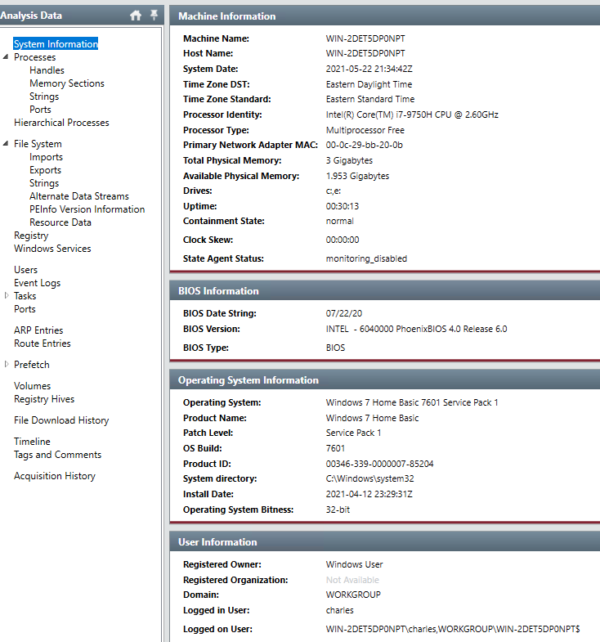View Event Logs
Screen dimensions: 600x642
[x=37, y=283]
